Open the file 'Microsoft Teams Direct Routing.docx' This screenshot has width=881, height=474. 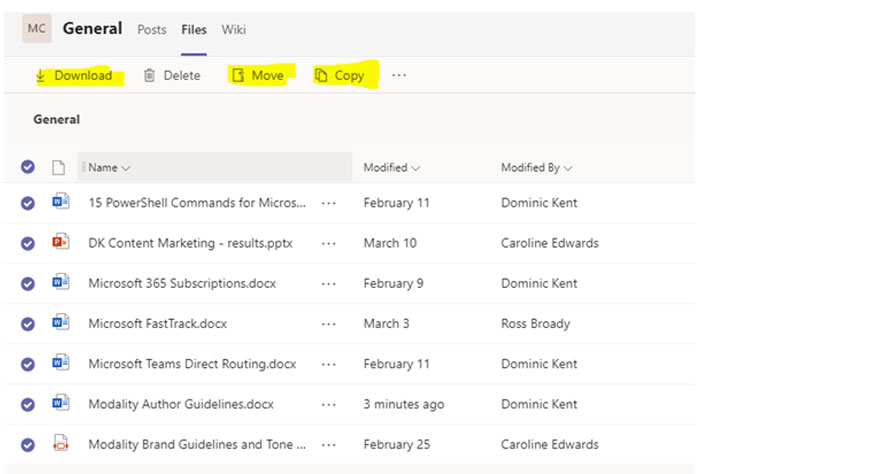point(192,364)
